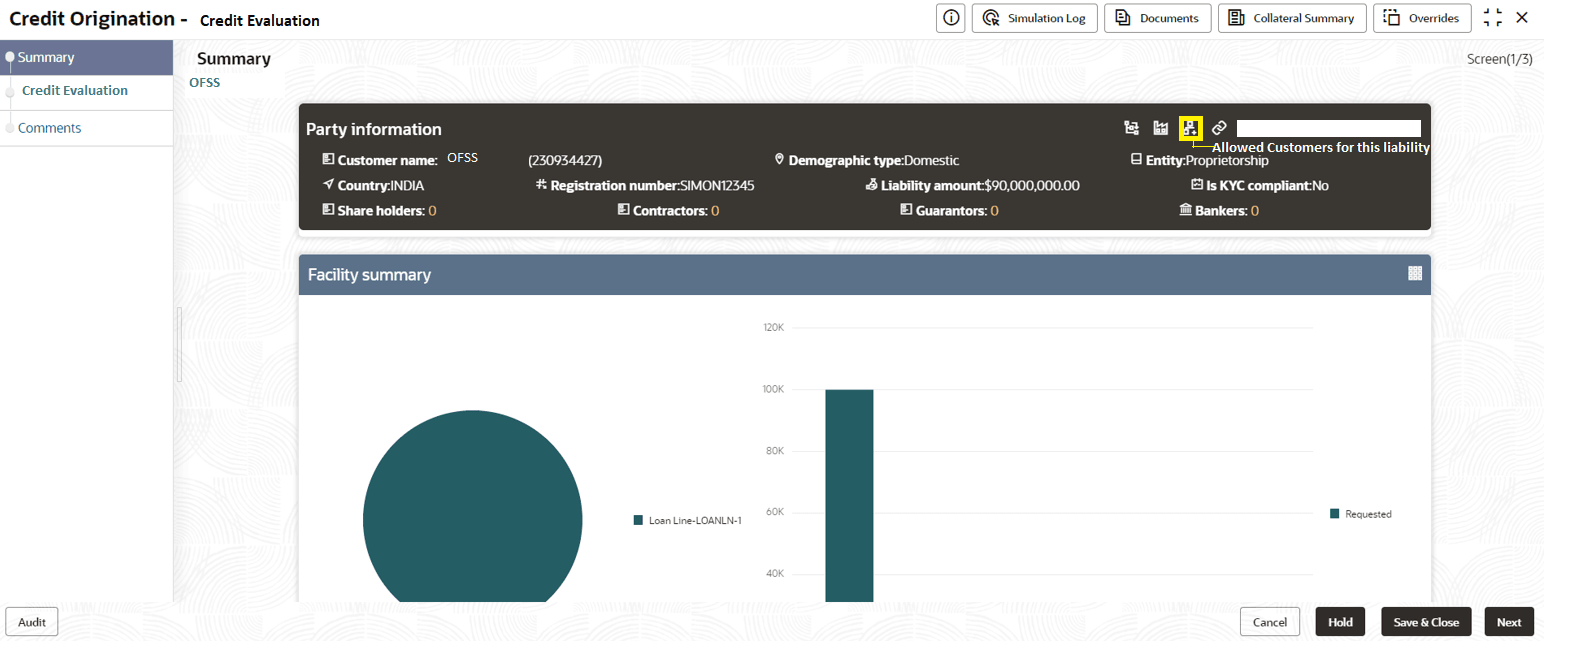The height and width of the screenshot is (665, 1581).
Task: Click customer ID (230934427)
Action: pos(565,160)
